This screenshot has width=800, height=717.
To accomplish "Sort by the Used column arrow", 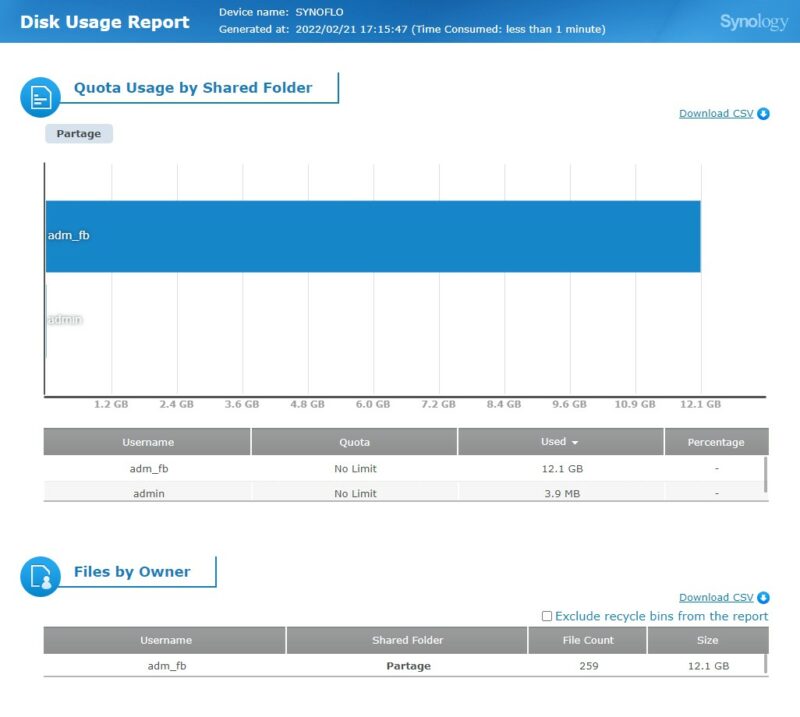I will pyautogui.click(x=575, y=442).
